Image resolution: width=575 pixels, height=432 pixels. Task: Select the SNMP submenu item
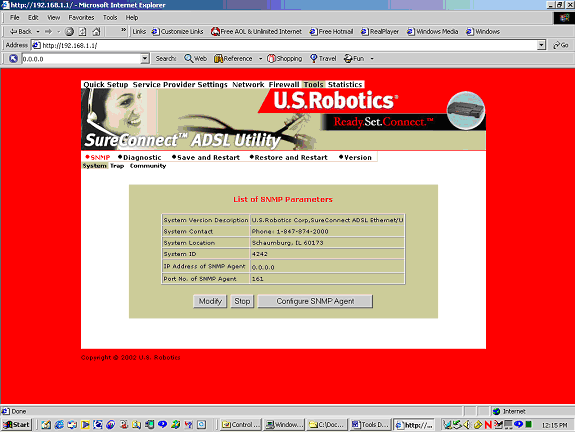[98, 157]
